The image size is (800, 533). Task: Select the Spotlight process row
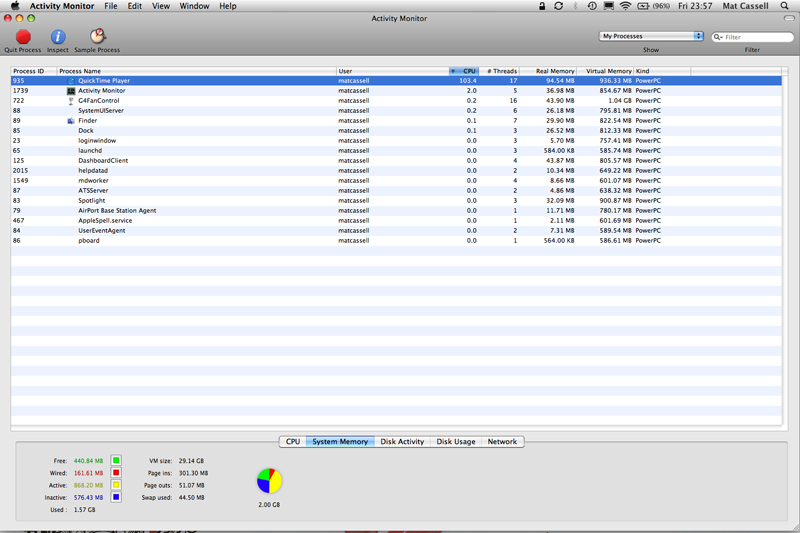(396, 200)
